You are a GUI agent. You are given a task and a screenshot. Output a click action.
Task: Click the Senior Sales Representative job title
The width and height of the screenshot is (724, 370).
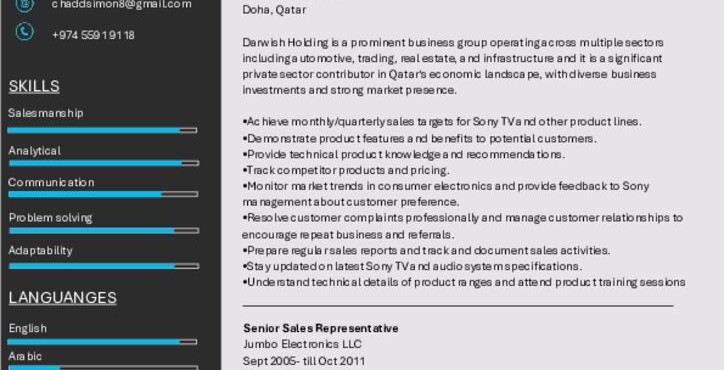321,328
